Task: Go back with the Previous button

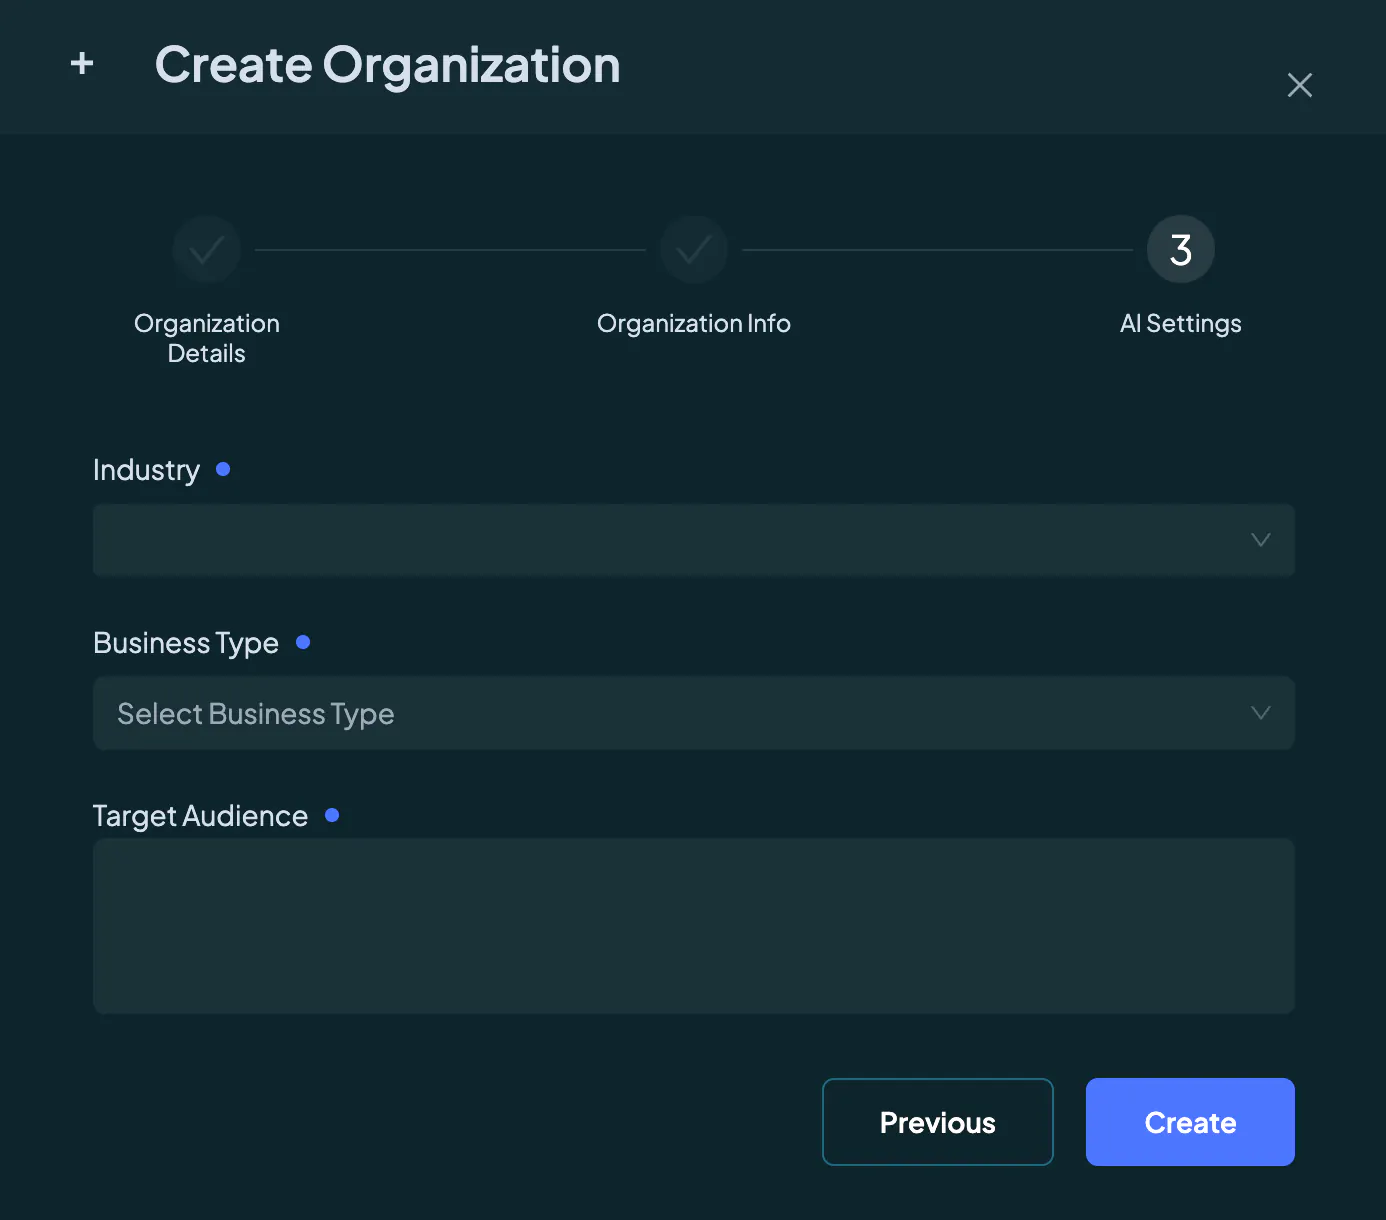Action: 938,1122
